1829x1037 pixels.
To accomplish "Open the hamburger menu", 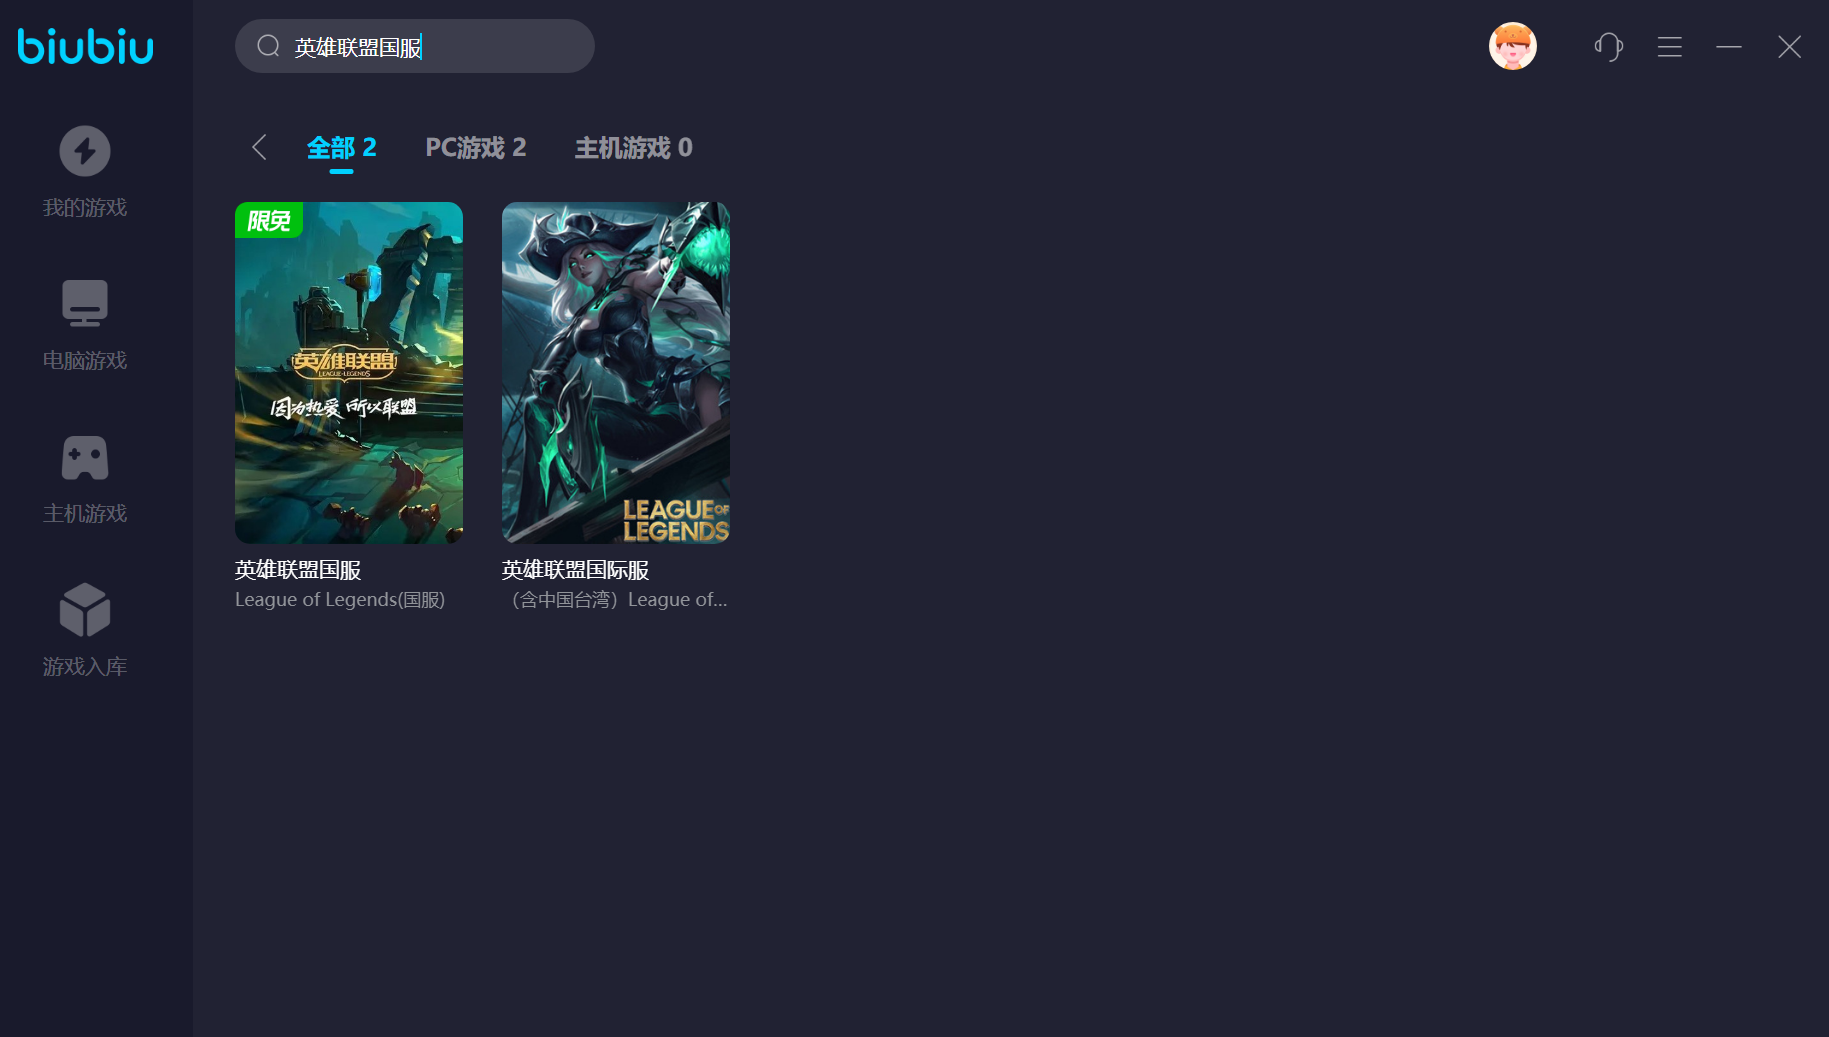I will [x=1669, y=47].
